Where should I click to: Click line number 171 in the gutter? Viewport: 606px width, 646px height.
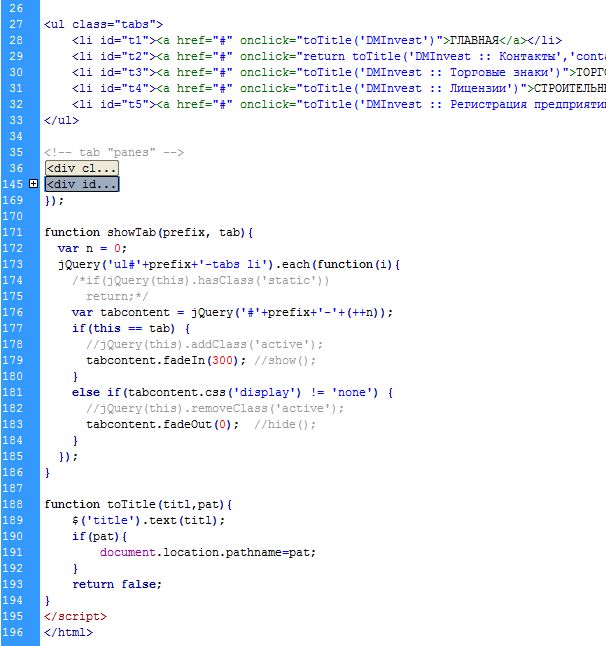[12, 232]
